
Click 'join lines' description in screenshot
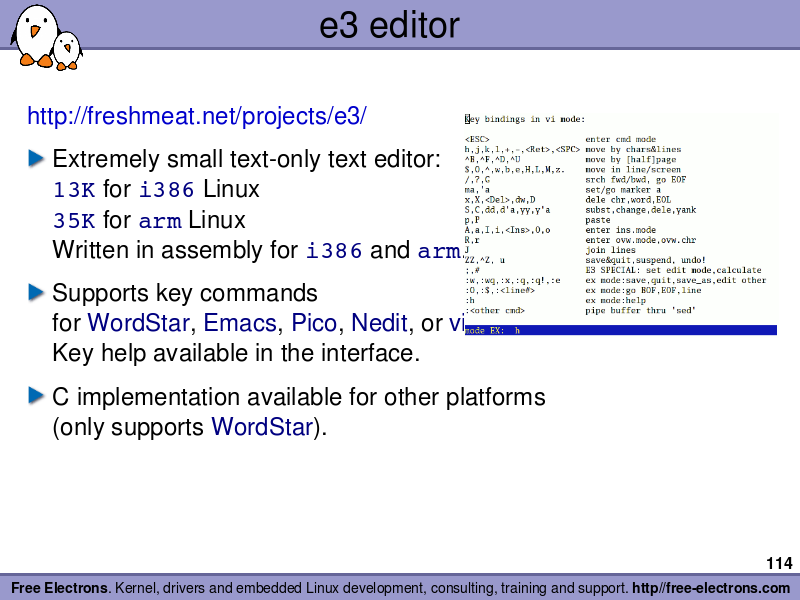(610, 250)
